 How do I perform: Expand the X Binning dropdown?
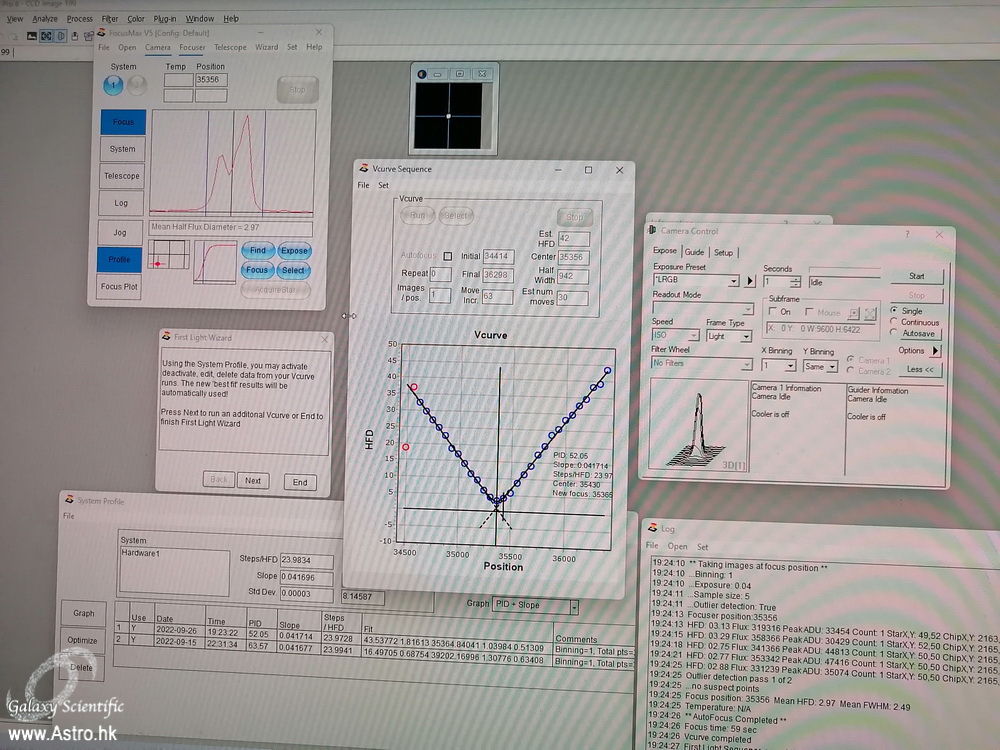(x=792, y=367)
